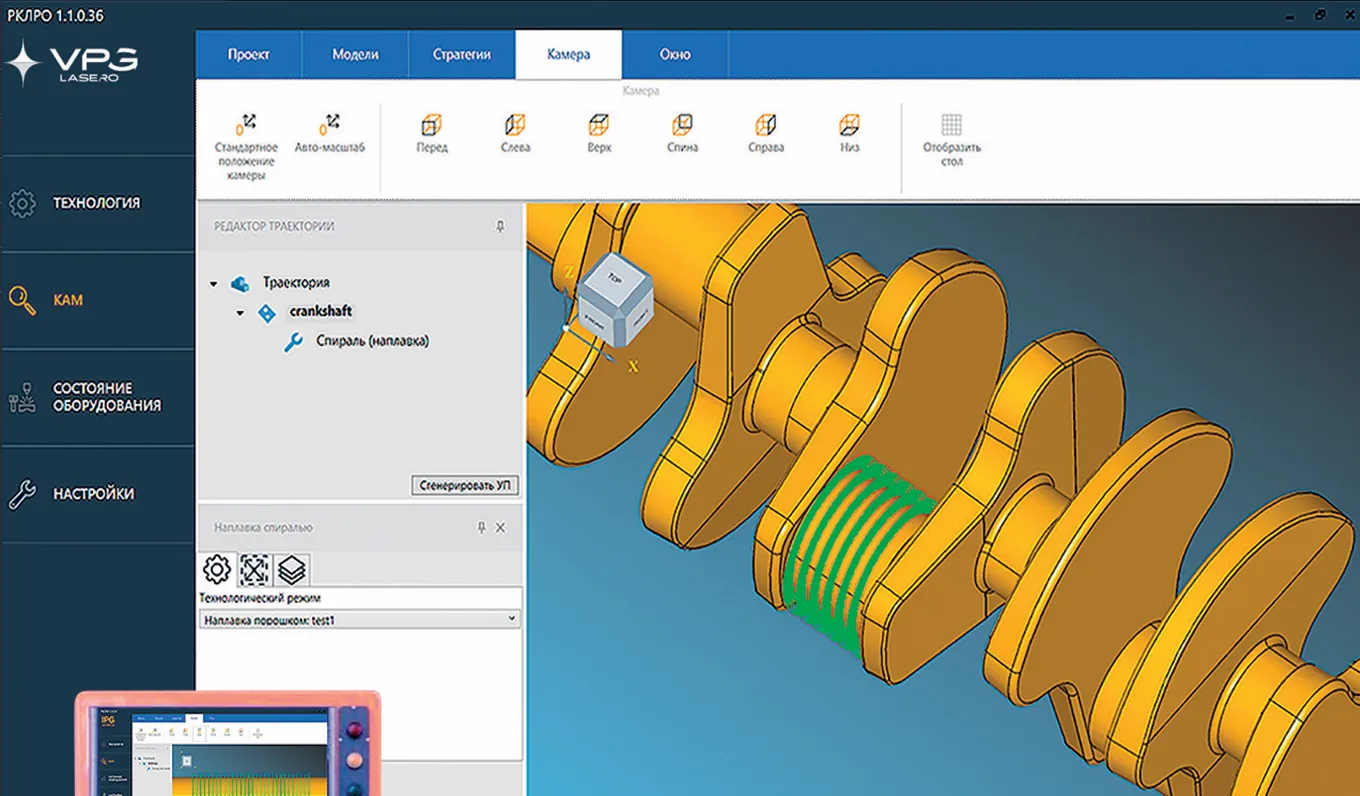Pin the Наплавка спиралью panel
This screenshot has width=1360, height=796.
(481, 528)
